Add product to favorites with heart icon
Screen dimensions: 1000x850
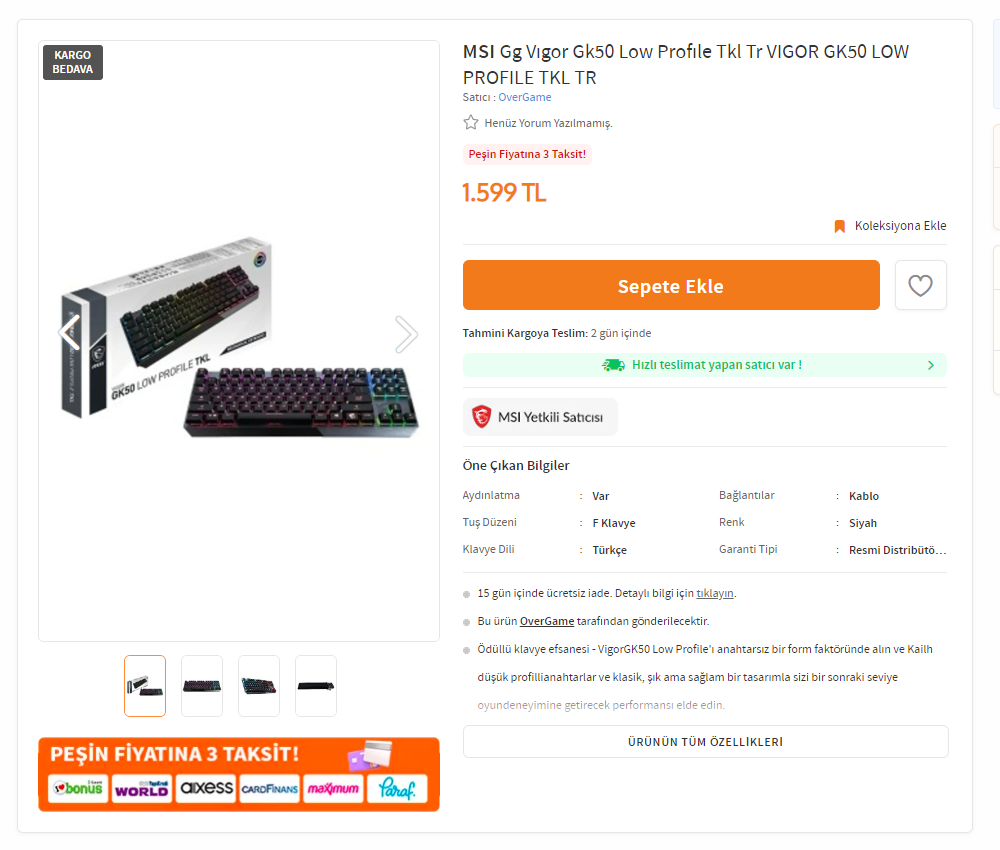coord(920,286)
